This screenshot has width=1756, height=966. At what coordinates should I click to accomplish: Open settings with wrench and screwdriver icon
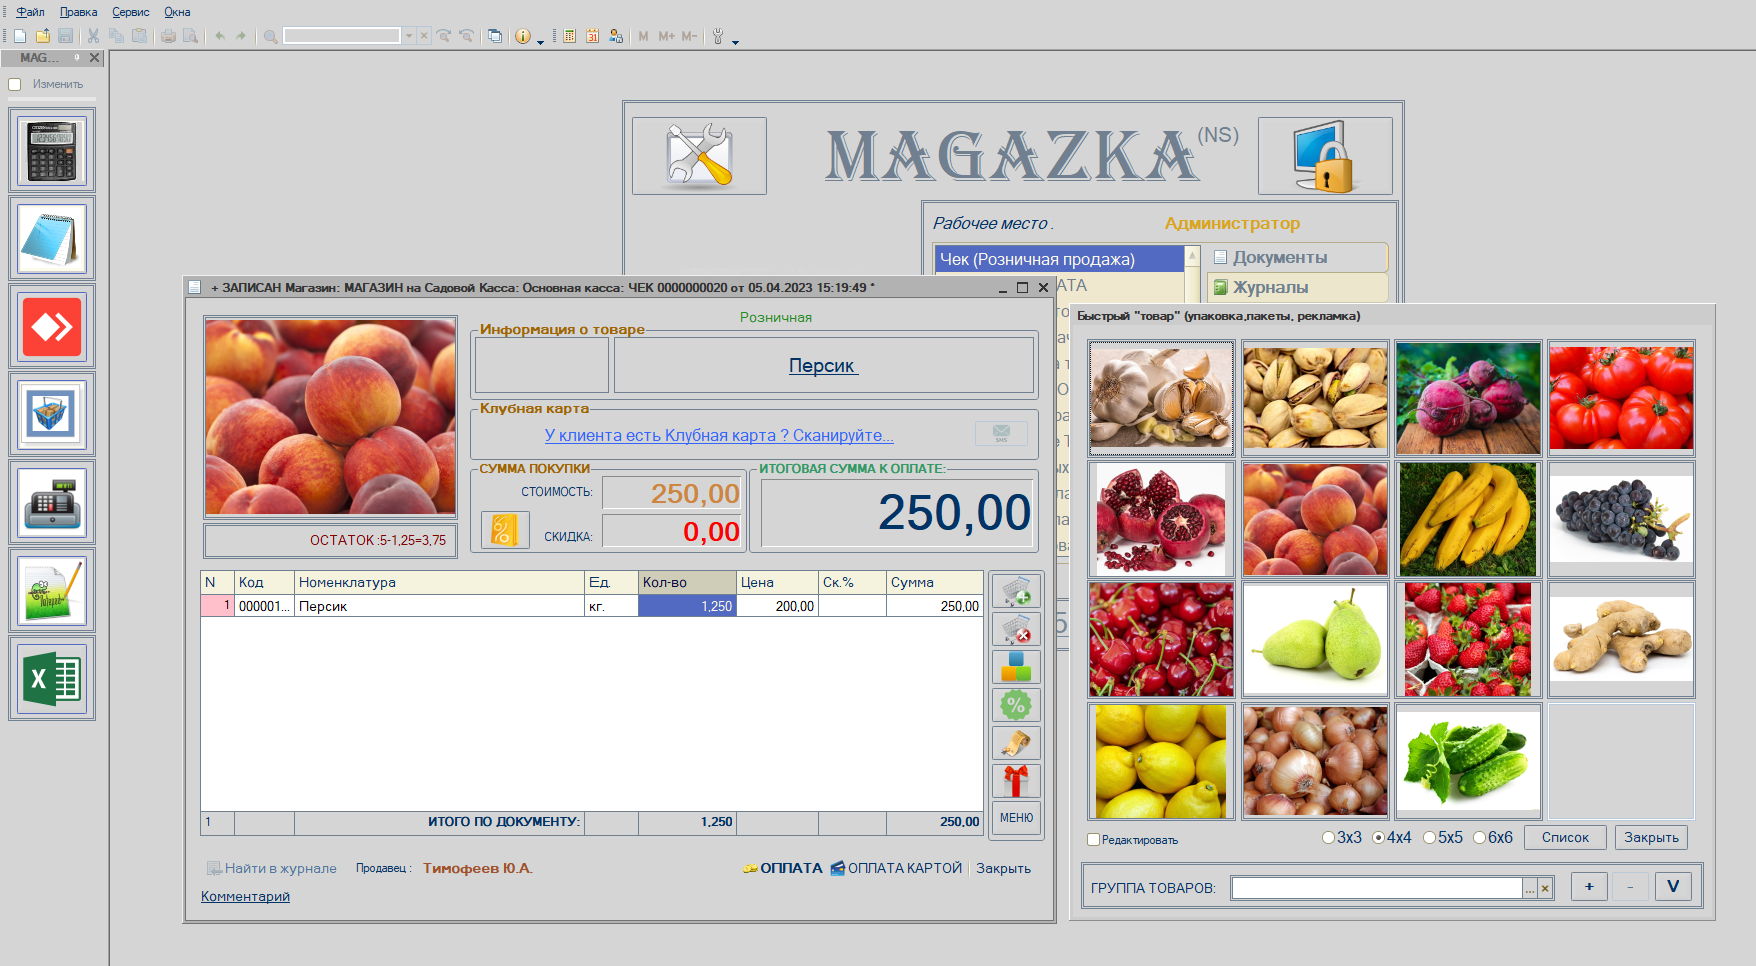pyautogui.click(x=699, y=156)
